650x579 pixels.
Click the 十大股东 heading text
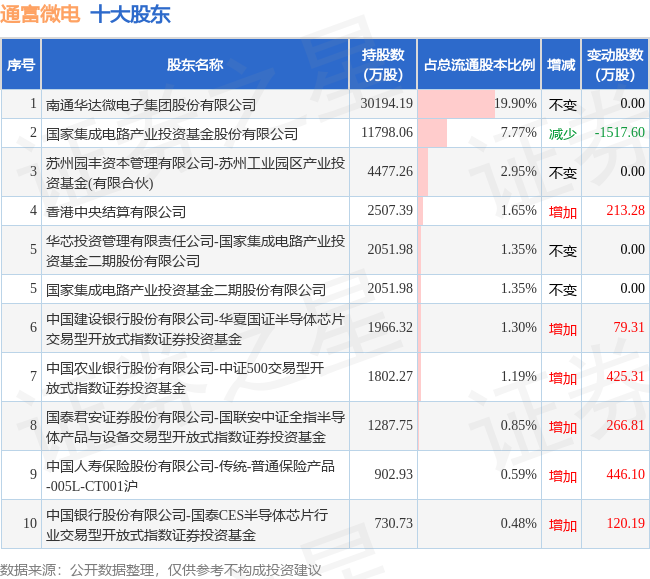coord(130,14)
